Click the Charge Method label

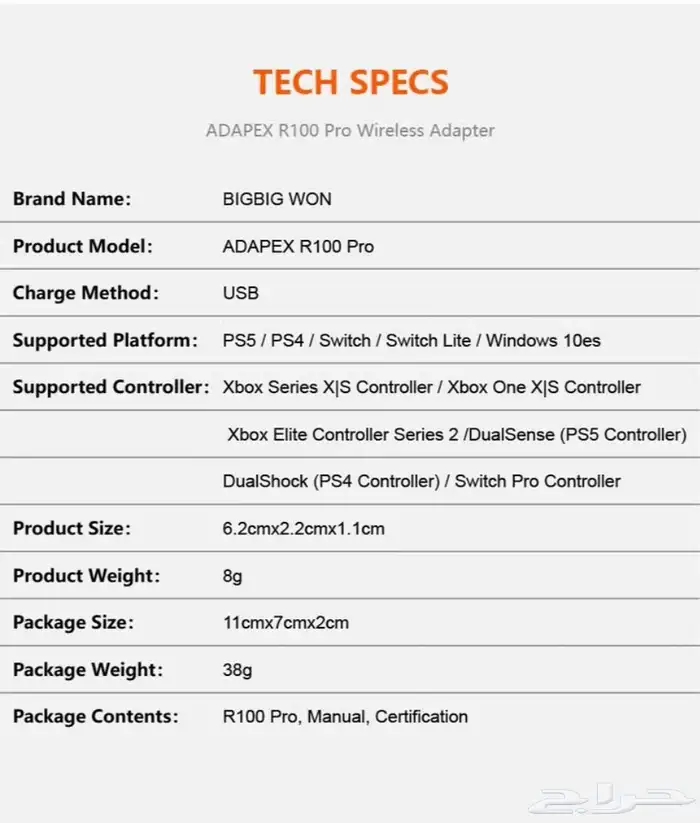(x=86, y=293)
